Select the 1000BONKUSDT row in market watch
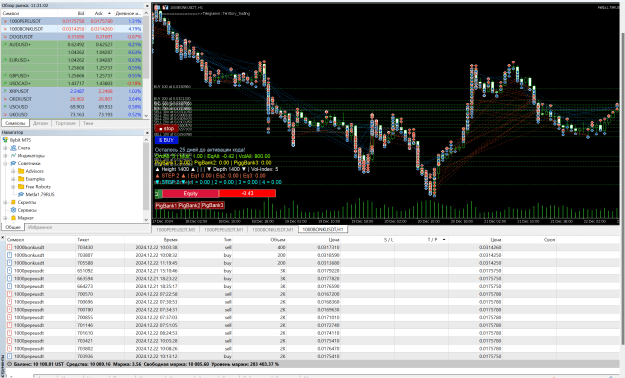 pos(72,29)
